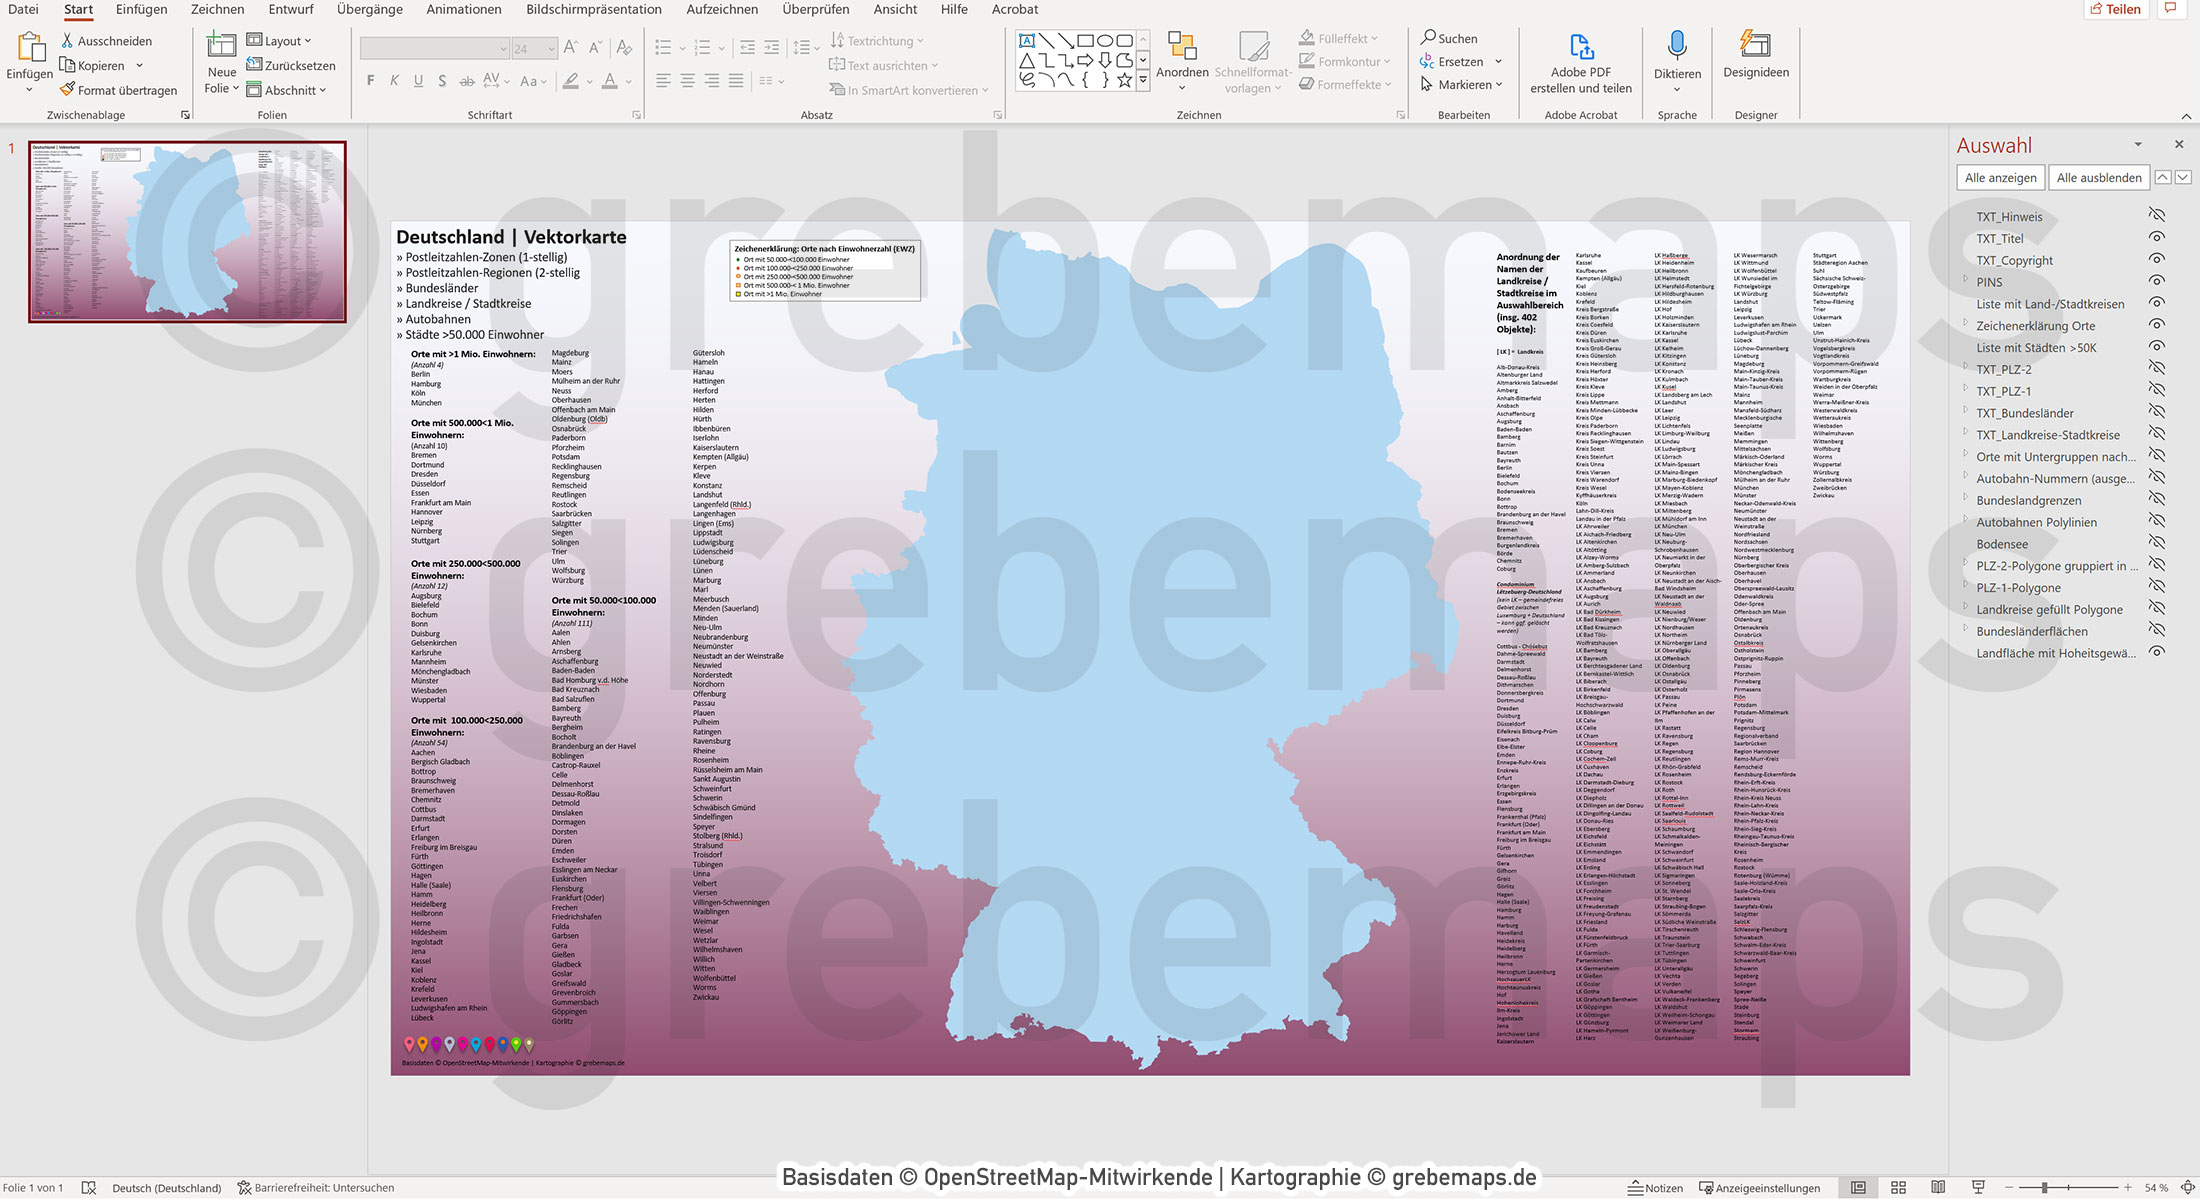Click the Teilen button
Viewport: 2200px width, 1199px height.
[x=2116, y=9]
